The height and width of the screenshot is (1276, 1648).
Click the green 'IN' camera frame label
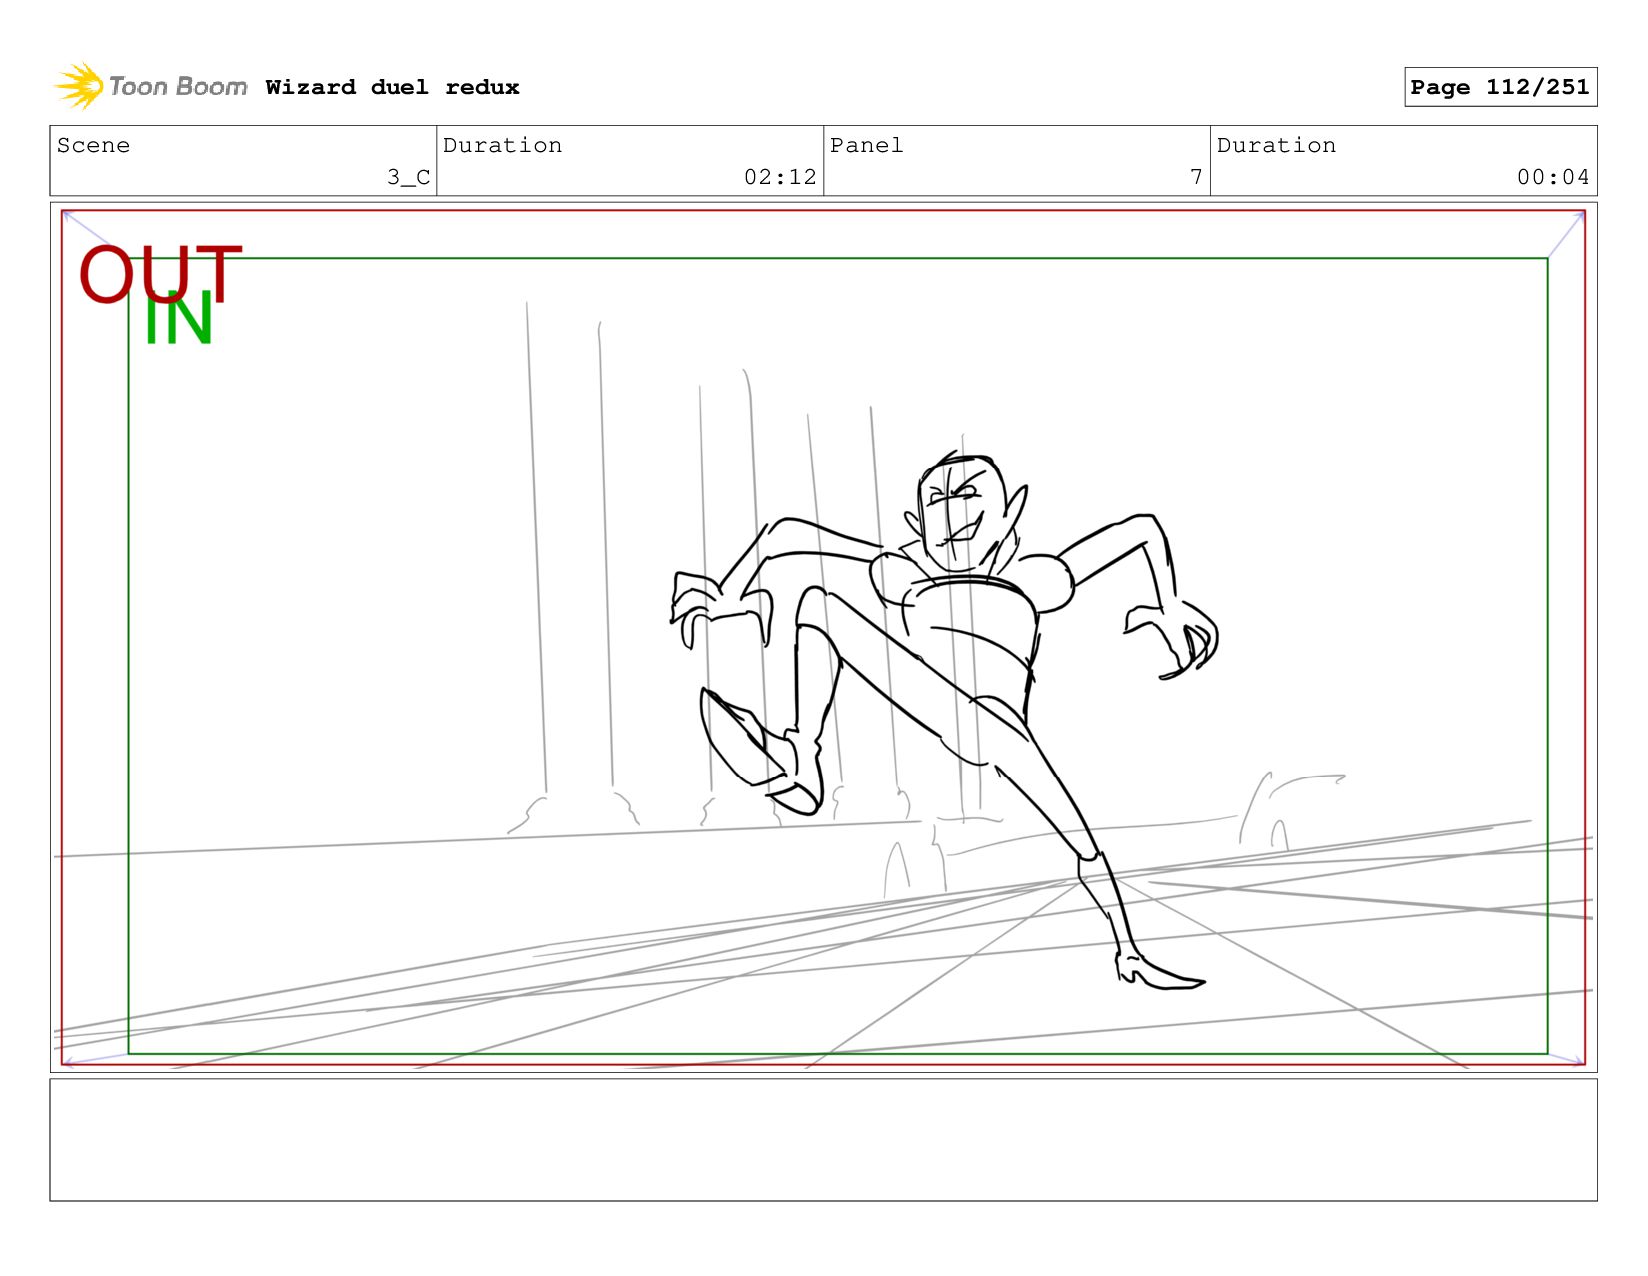click(178, 320)
